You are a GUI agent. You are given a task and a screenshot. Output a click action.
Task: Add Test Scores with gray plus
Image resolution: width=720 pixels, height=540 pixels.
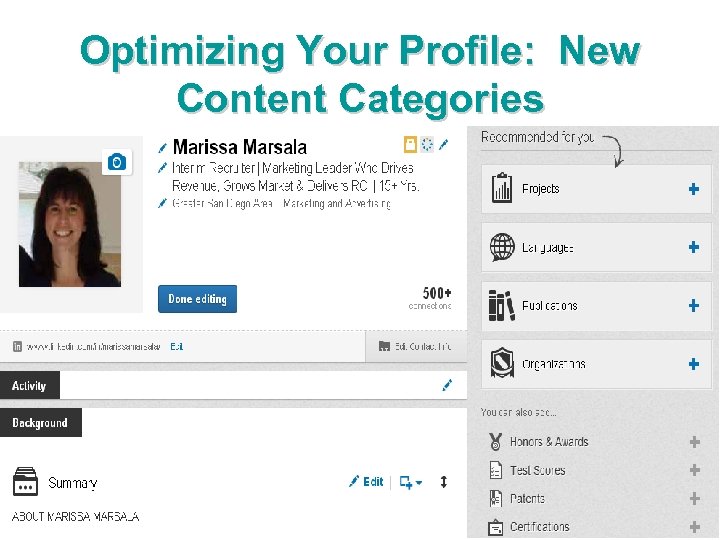coord(695,470)
